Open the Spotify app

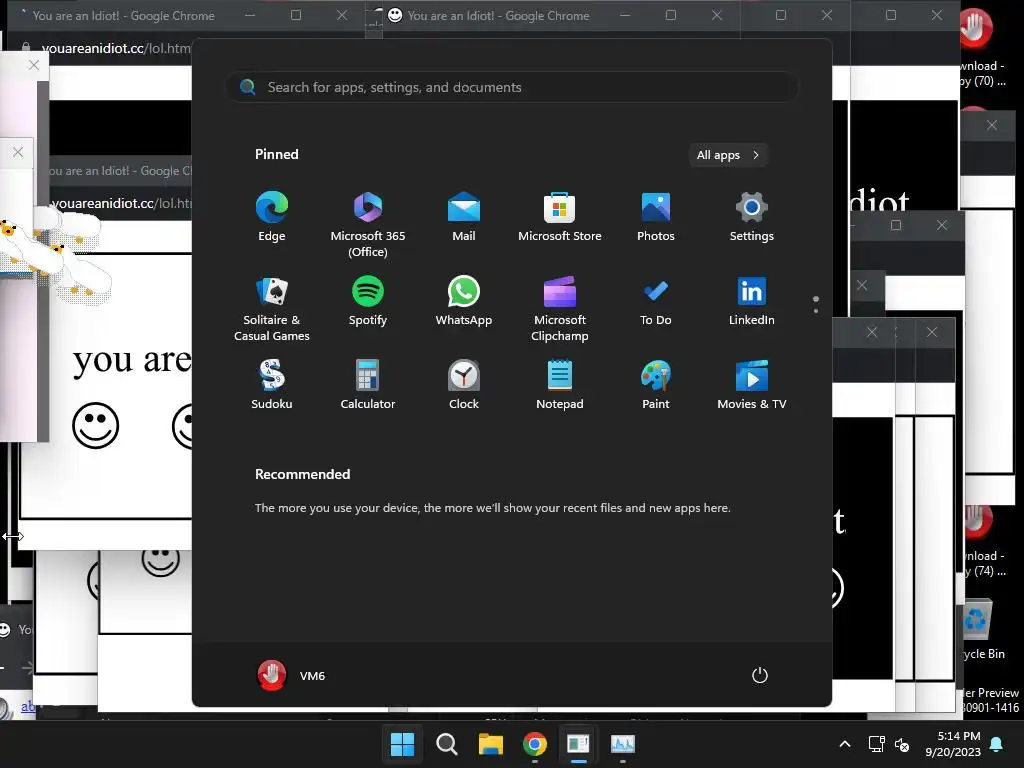tap(368, 301)
